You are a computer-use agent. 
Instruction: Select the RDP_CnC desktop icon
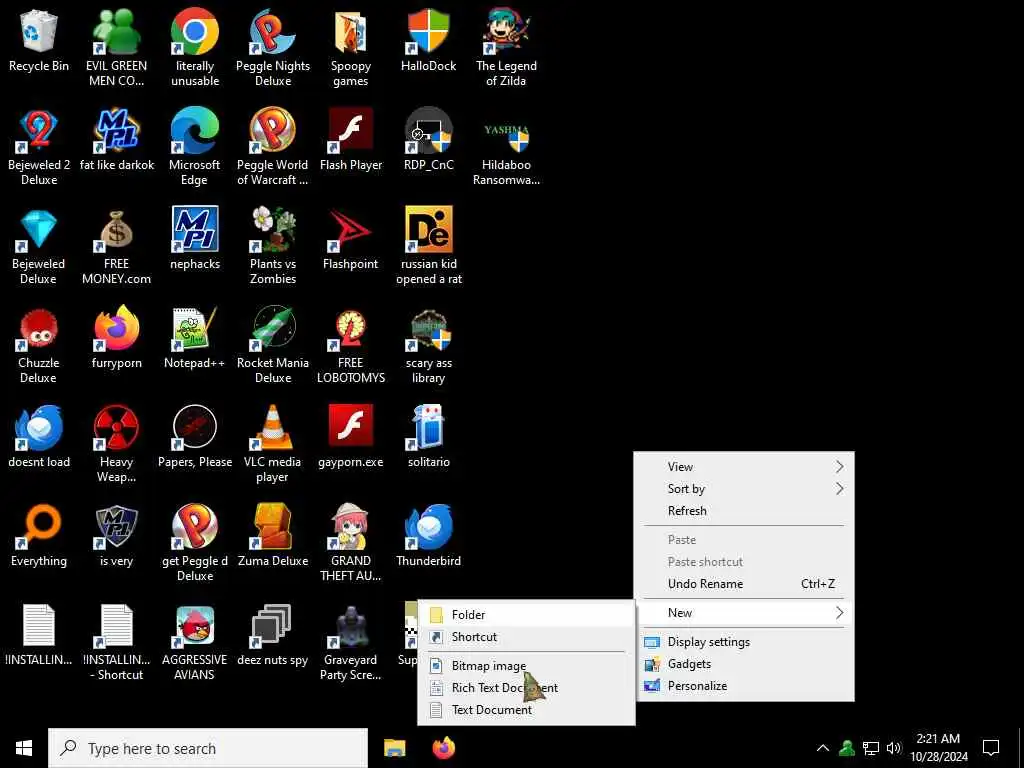tap(428, 141)
